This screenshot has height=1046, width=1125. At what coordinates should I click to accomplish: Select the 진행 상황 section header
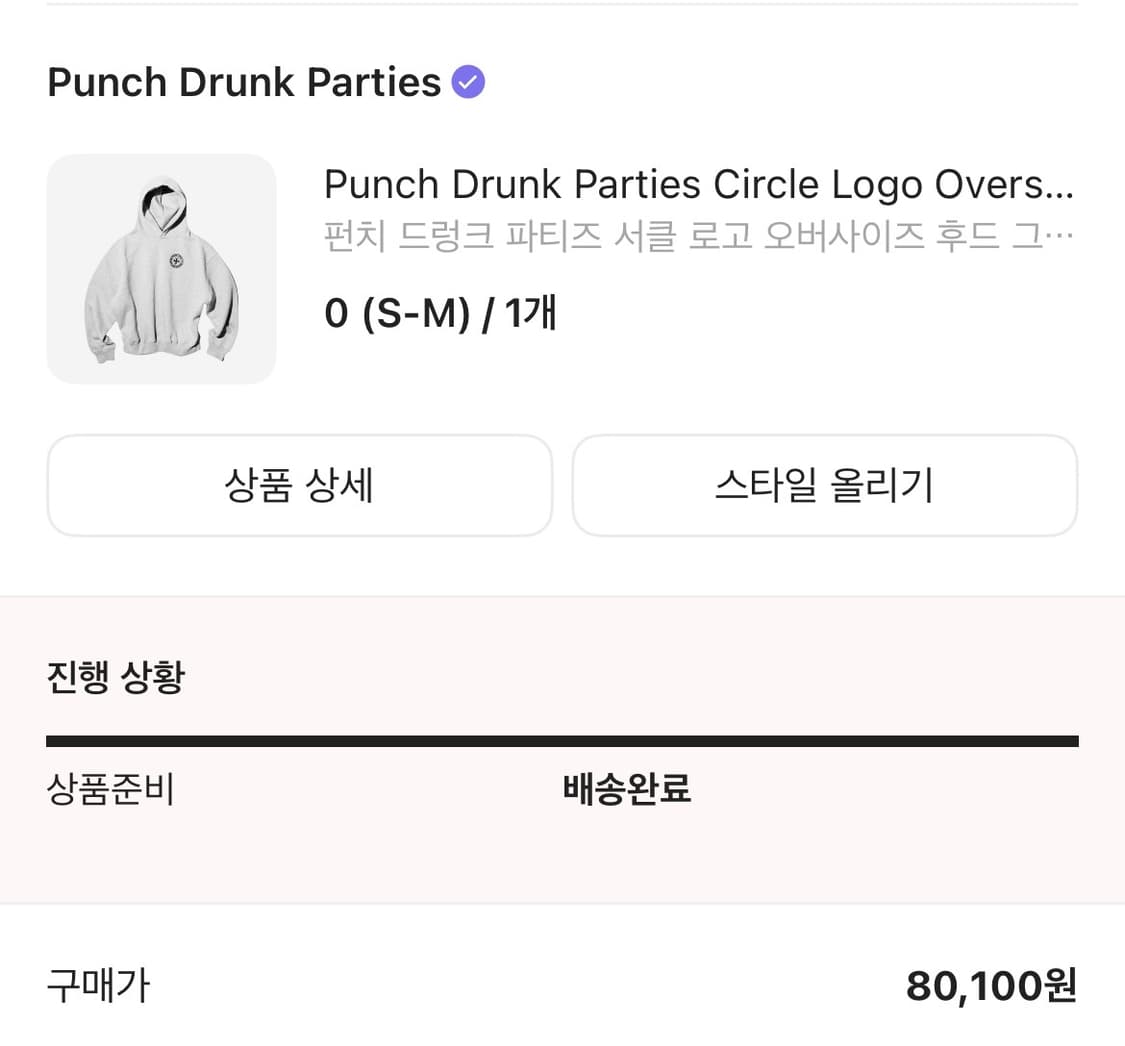[115, 676]
